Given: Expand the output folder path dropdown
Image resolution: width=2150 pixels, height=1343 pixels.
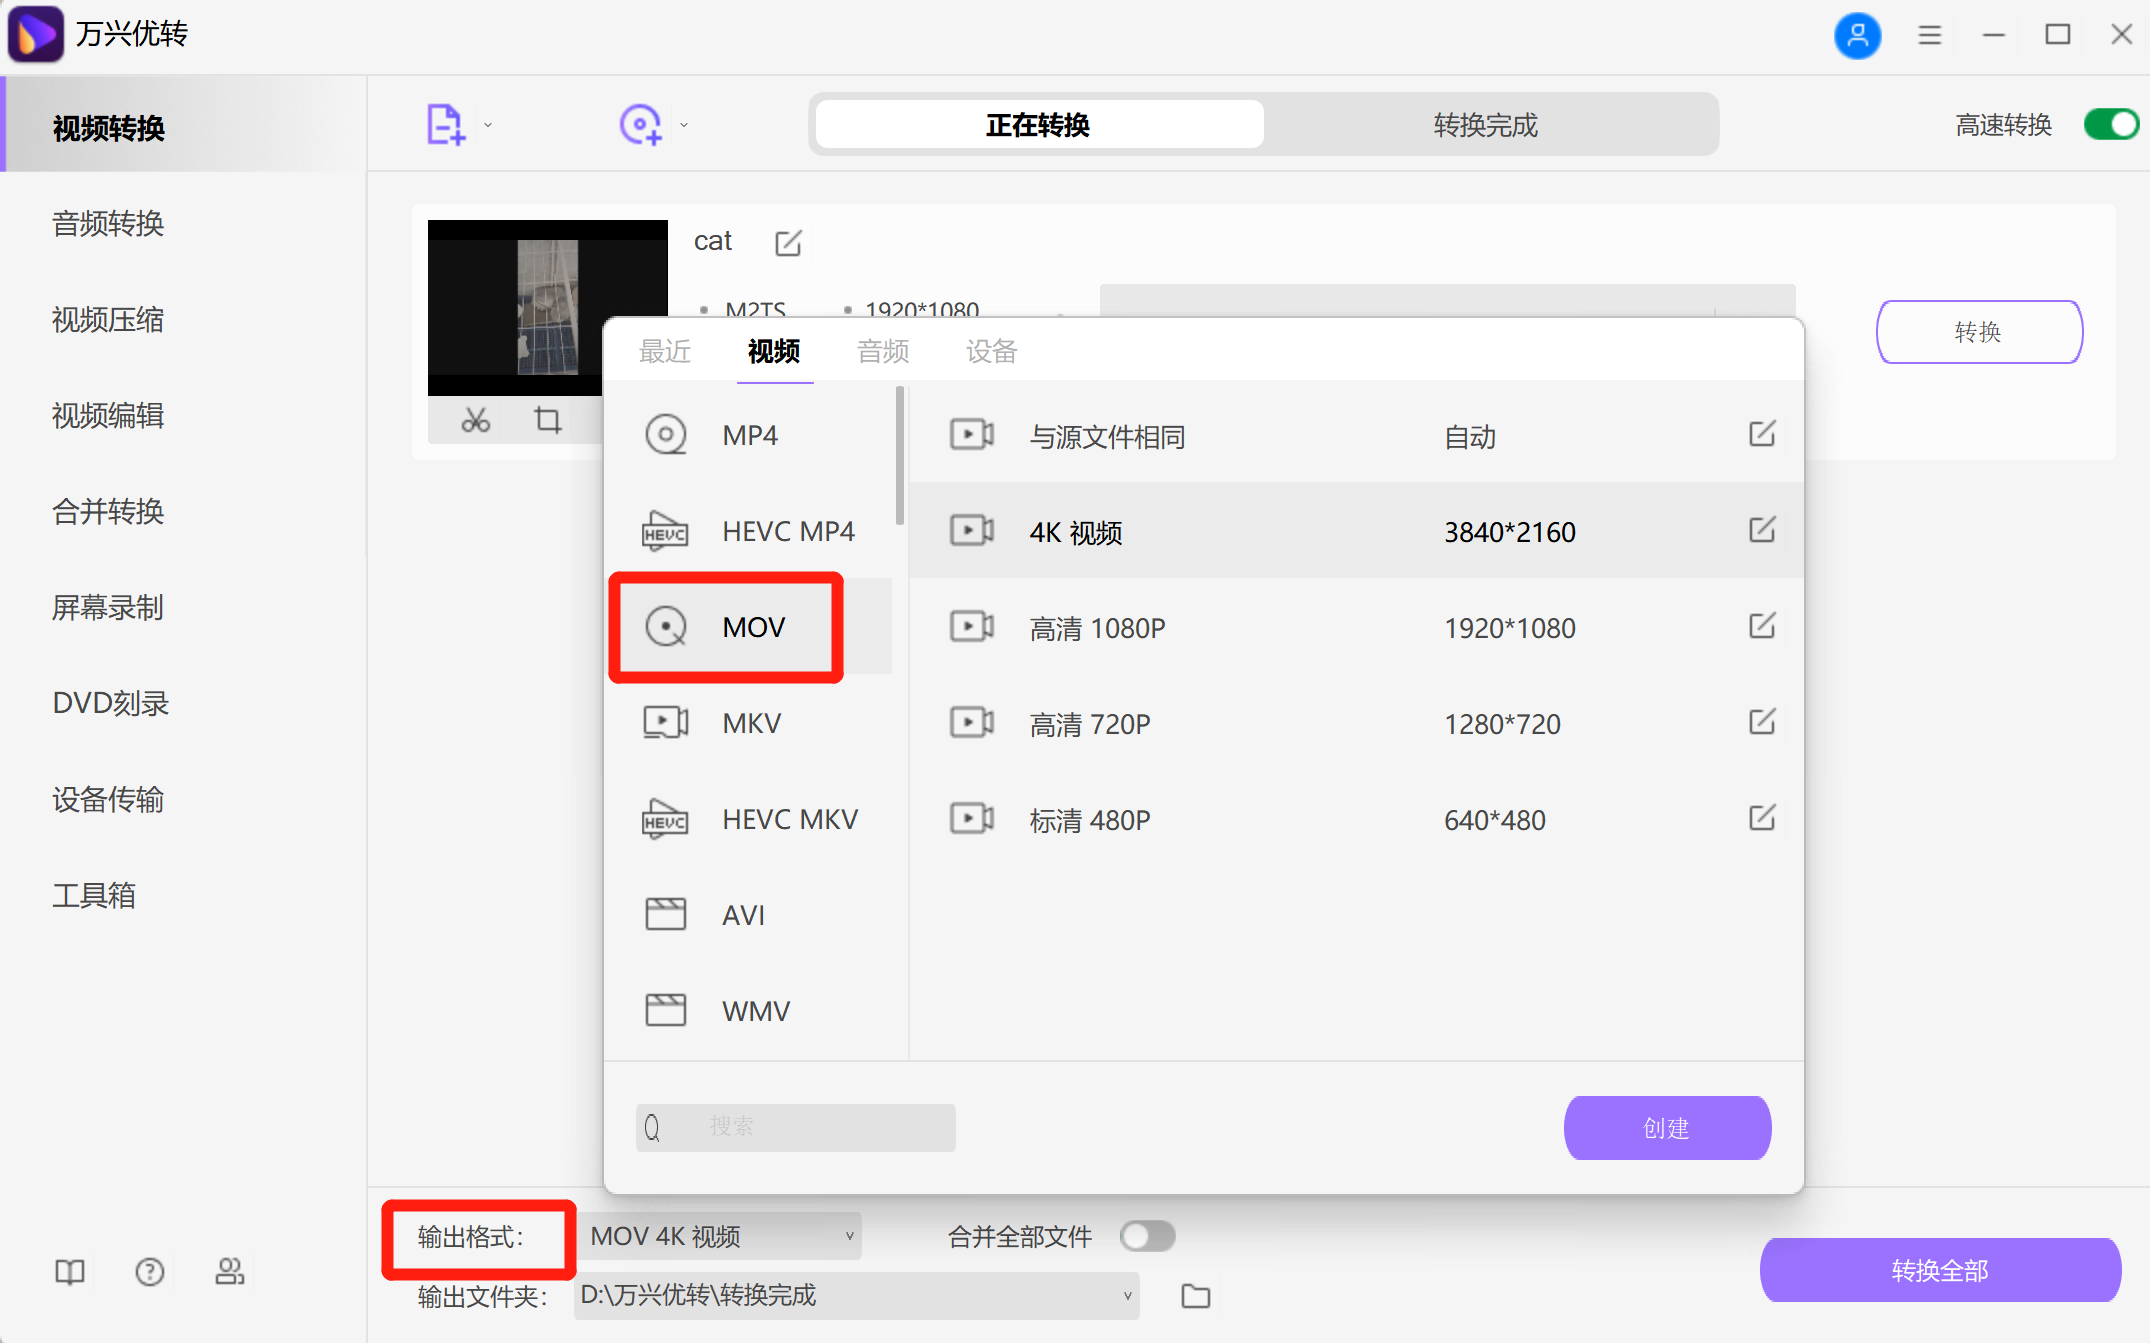Looking at the screenshot, I should [1128, 1295].
